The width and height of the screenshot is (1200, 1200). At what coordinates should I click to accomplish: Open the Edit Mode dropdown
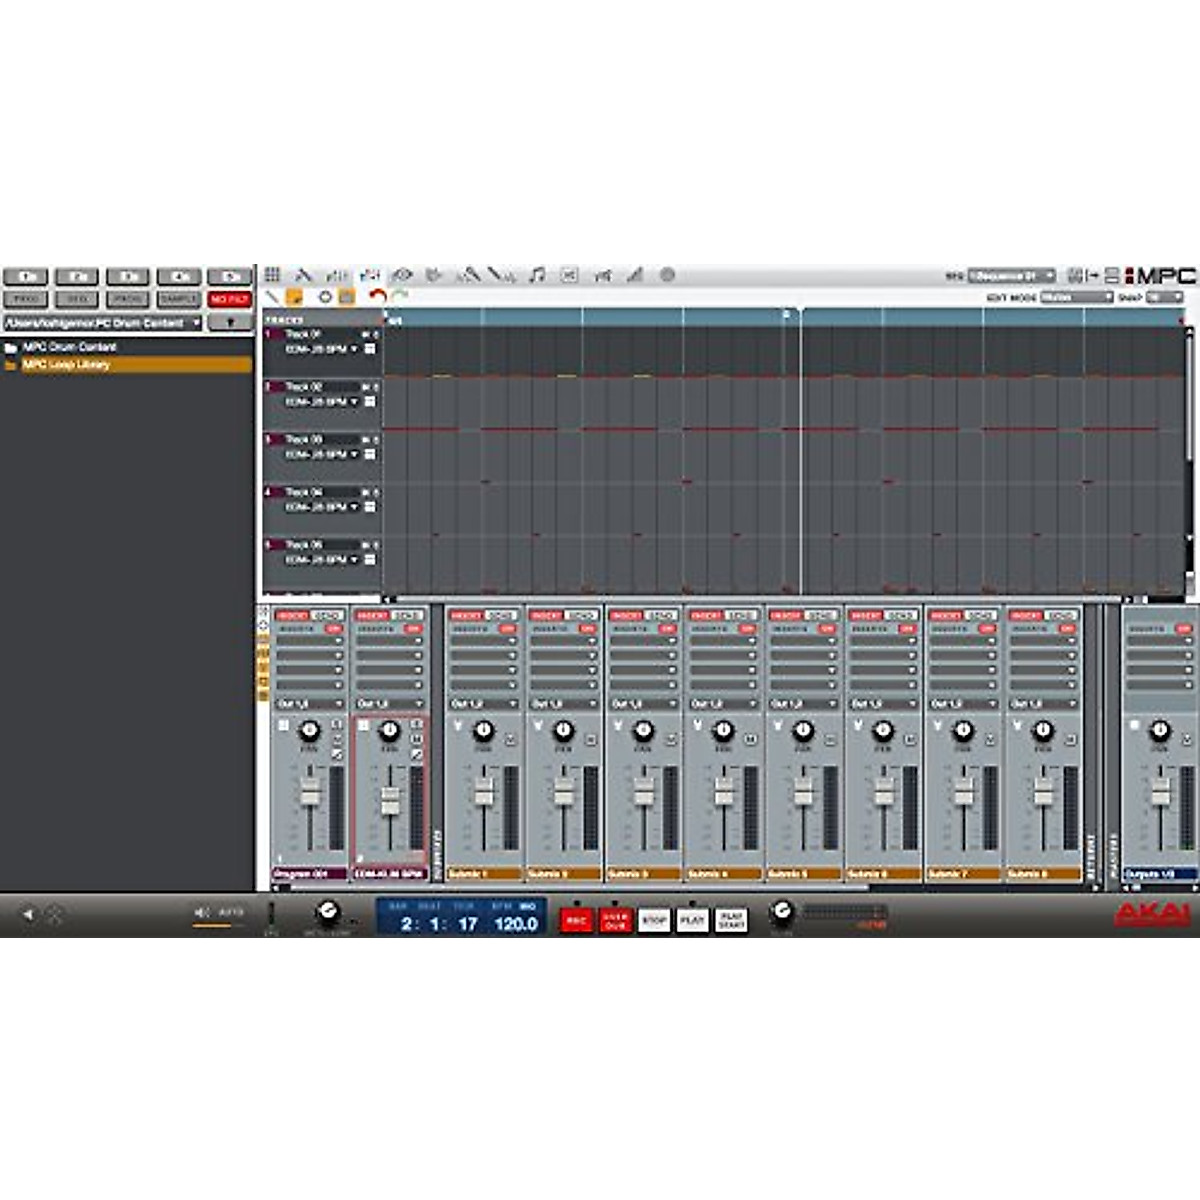pos(1076,298)
